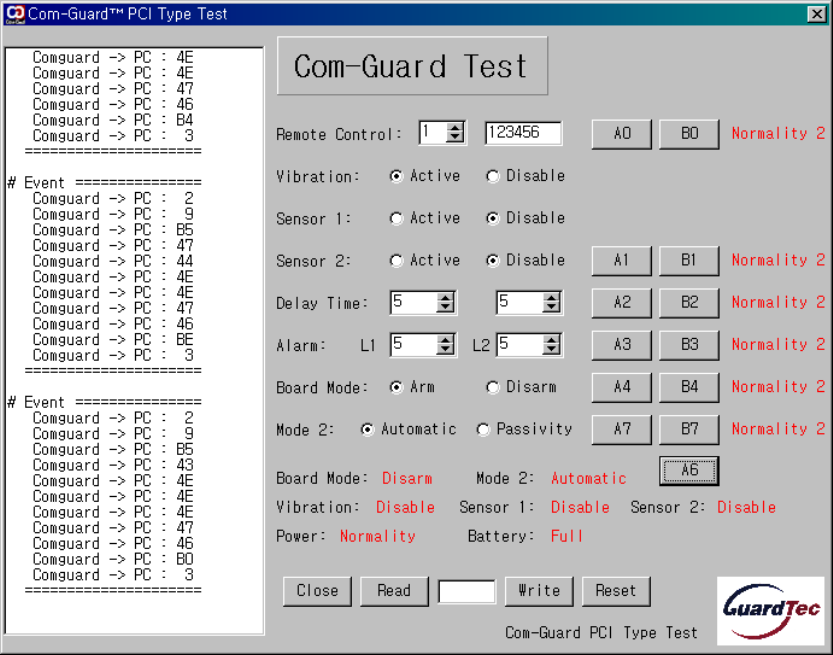
Task: Click the B1 button
Action: click(689, 260)
